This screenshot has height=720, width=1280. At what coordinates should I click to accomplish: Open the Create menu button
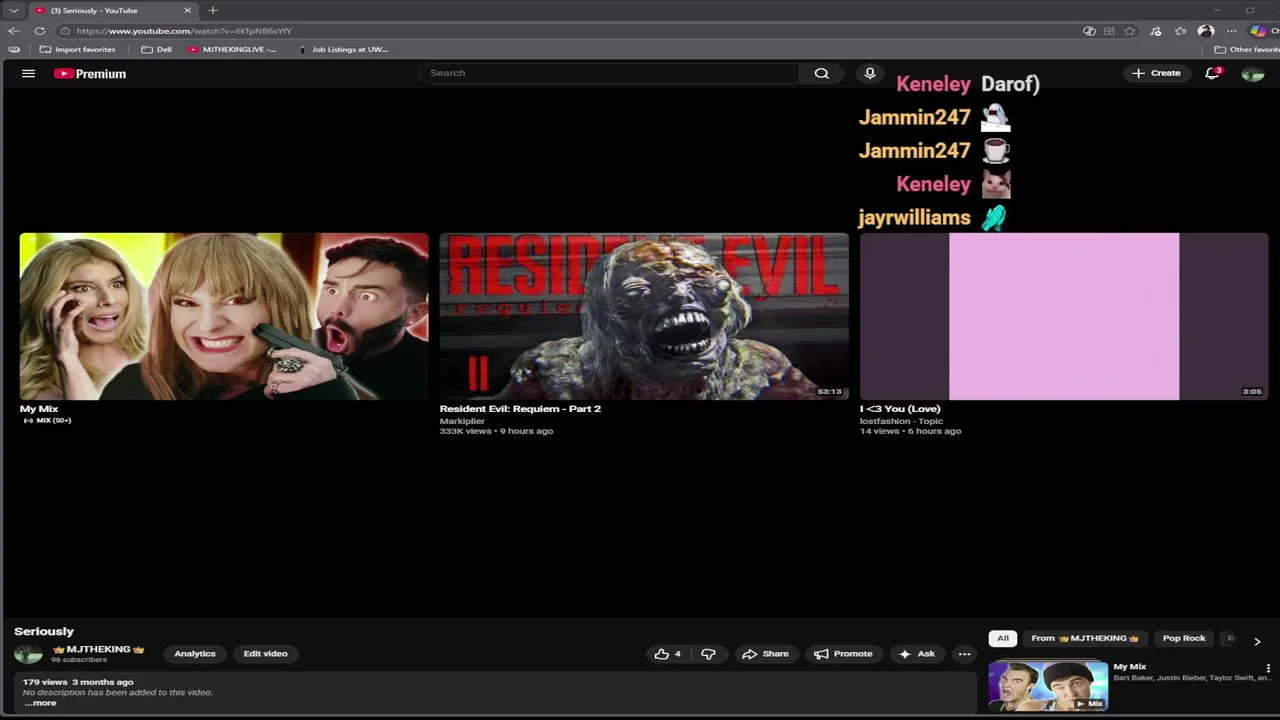(1156, 73)
